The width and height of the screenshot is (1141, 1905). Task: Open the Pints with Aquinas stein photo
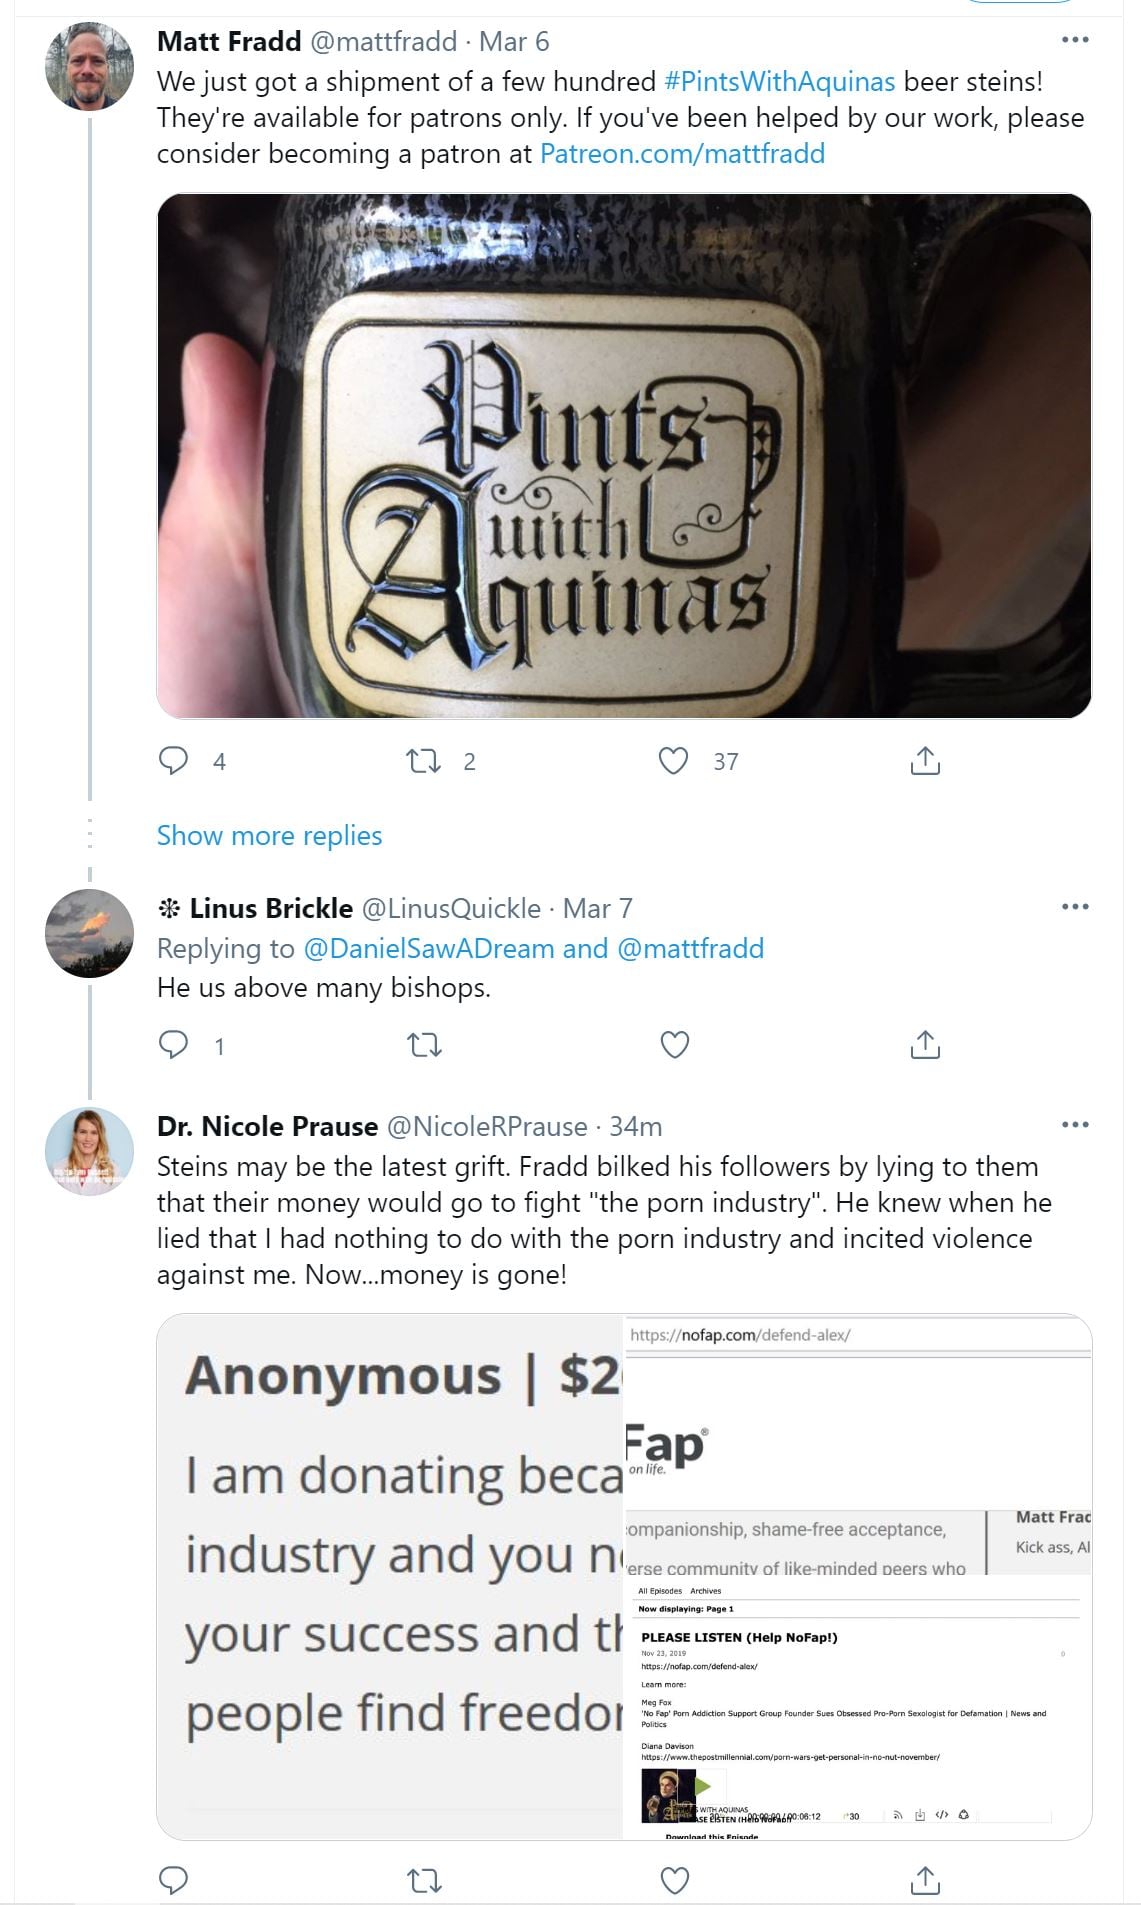click(x=623, y=455)
